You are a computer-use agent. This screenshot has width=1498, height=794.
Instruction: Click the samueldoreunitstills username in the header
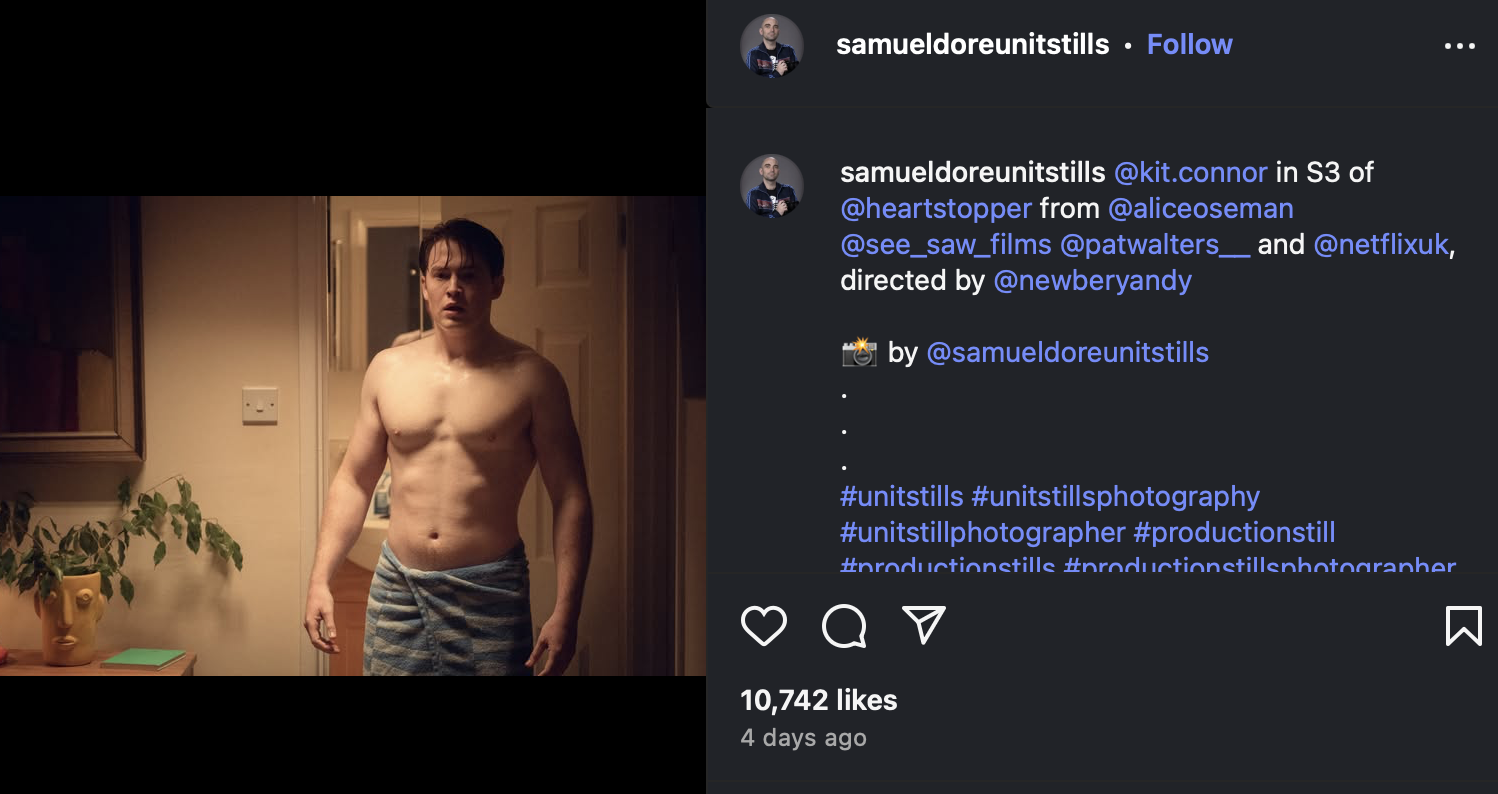972,44
